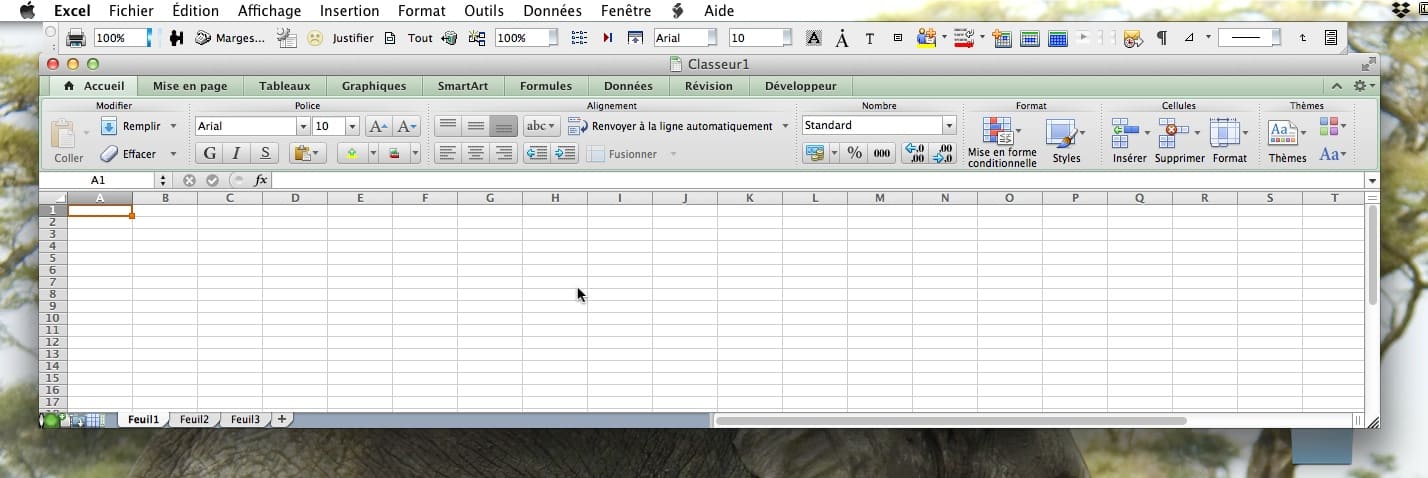Switch to the Formules ribbon tab

coord(546,86)
